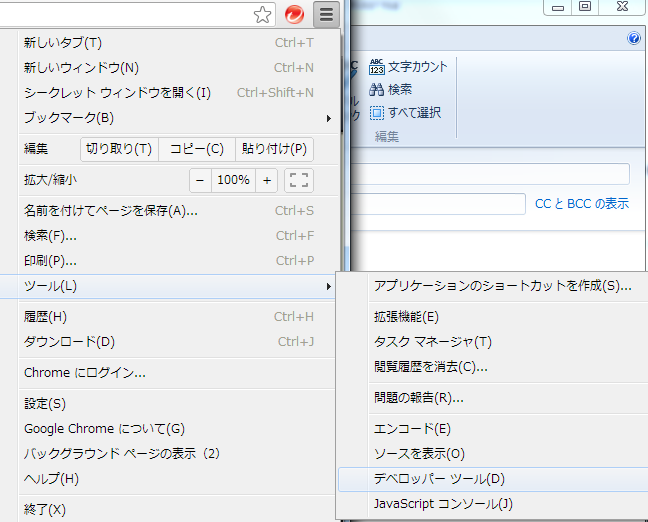Click the recipient input field in mail window
This screenshot has height=522, width=648.
[491, 174]
